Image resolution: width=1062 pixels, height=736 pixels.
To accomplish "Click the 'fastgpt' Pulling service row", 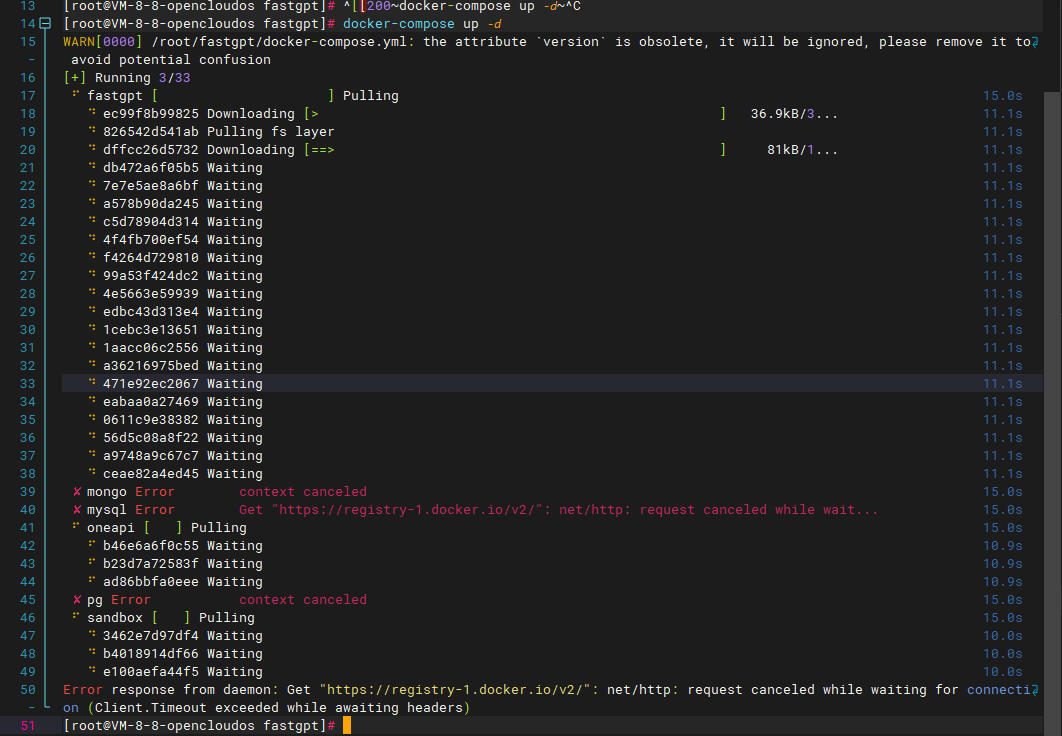I will click(x=236, y=95).
